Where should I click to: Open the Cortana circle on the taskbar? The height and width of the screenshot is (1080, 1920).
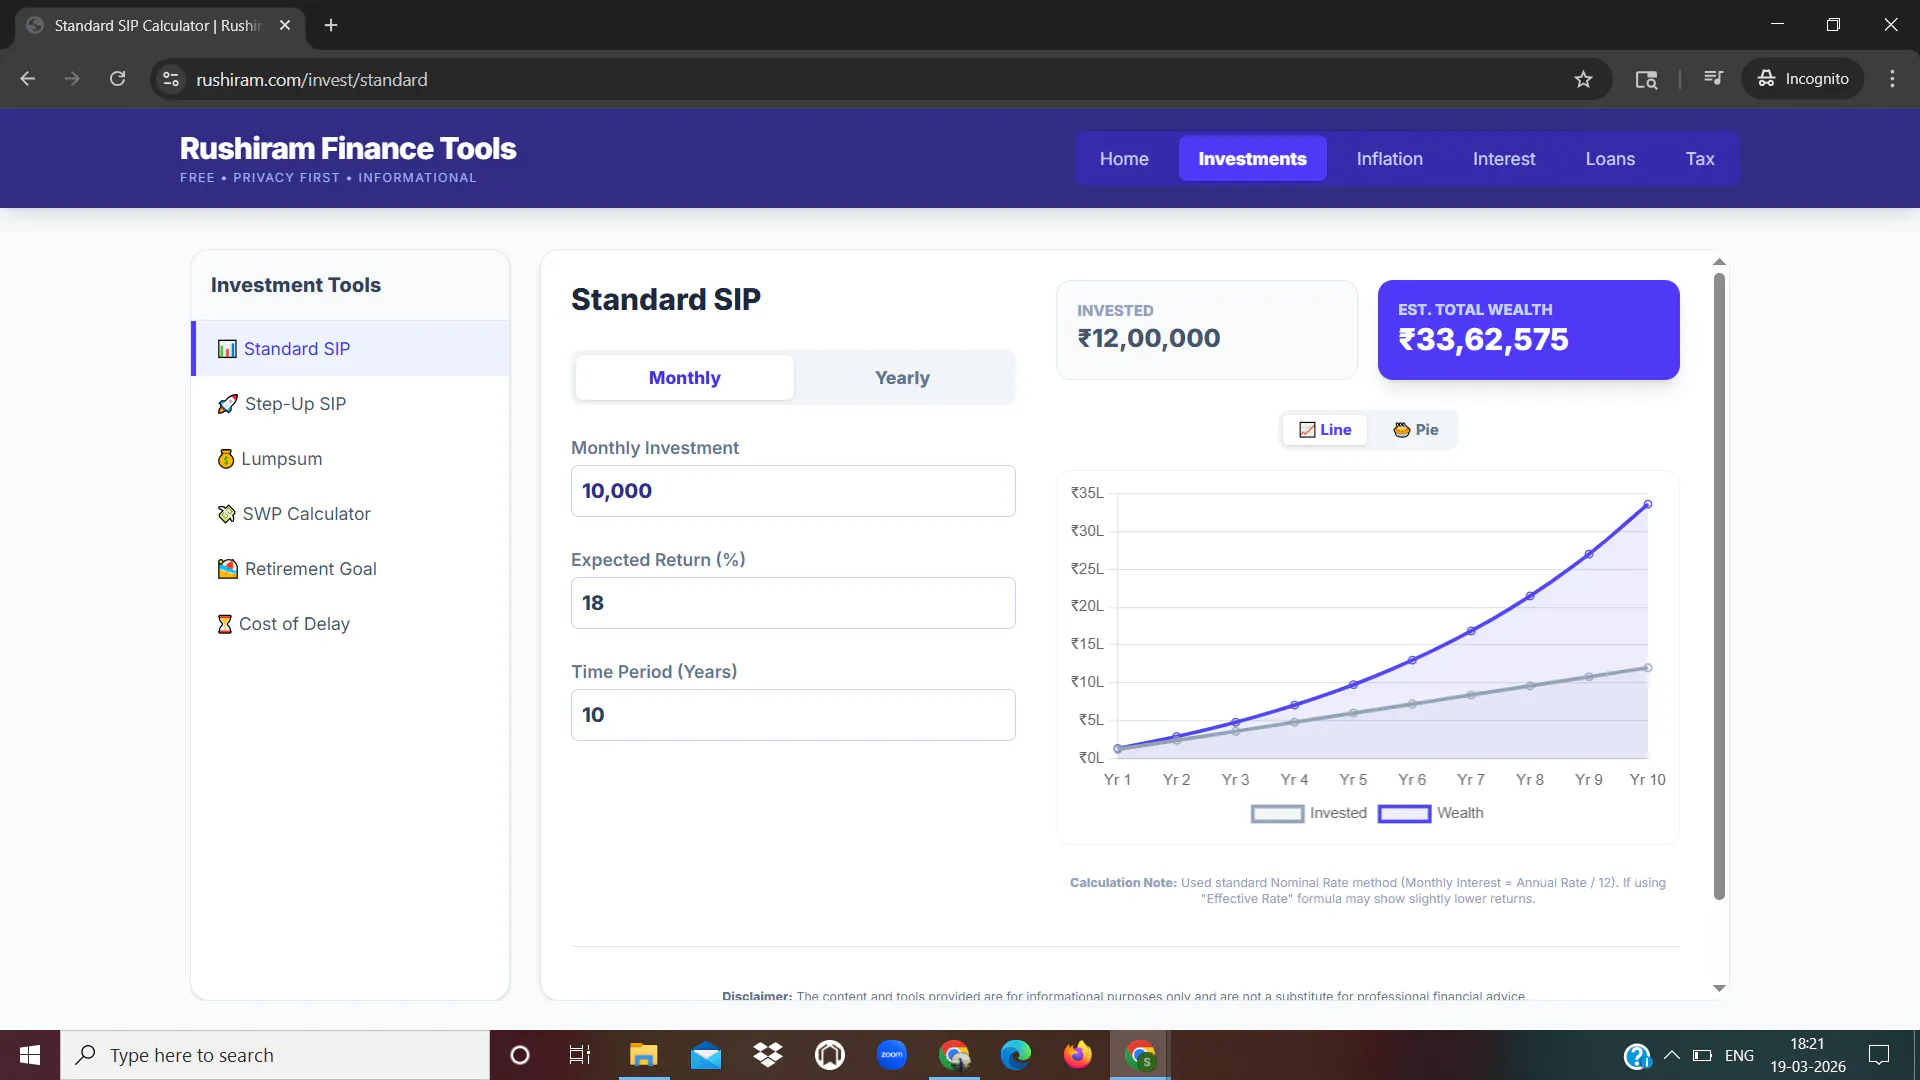pyautogui.click(x=520, y=1055)
